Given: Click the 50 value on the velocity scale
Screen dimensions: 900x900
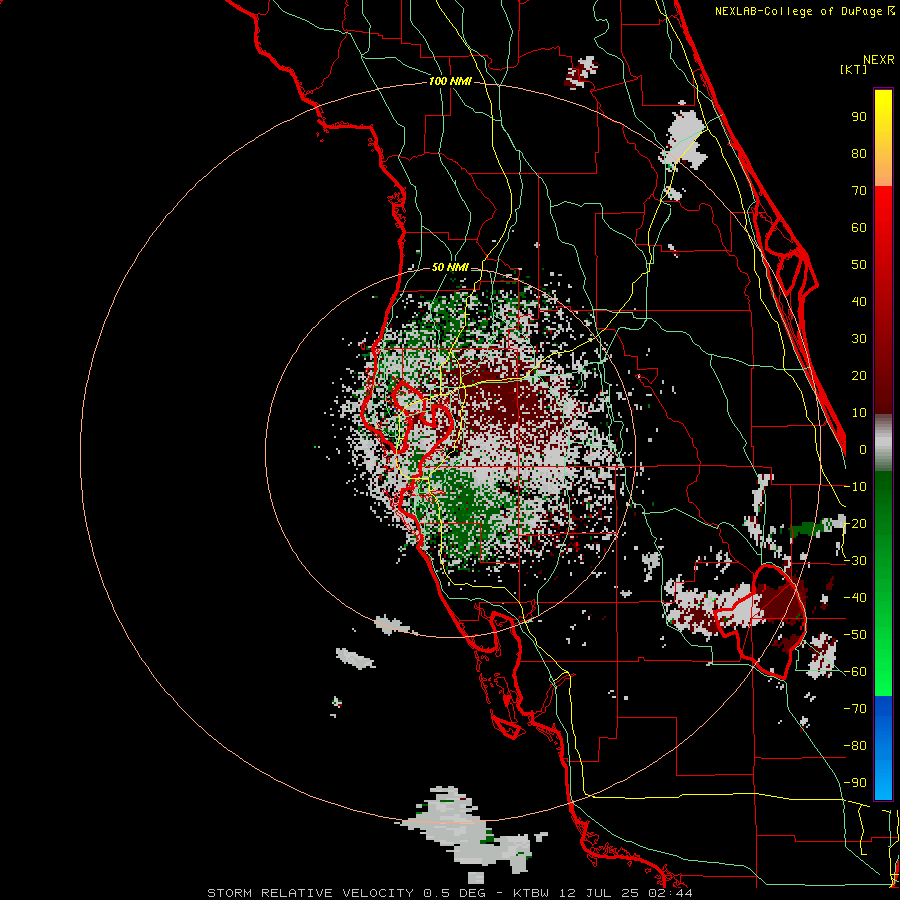Looking at the screenshot, I should (x=859, y=265).
